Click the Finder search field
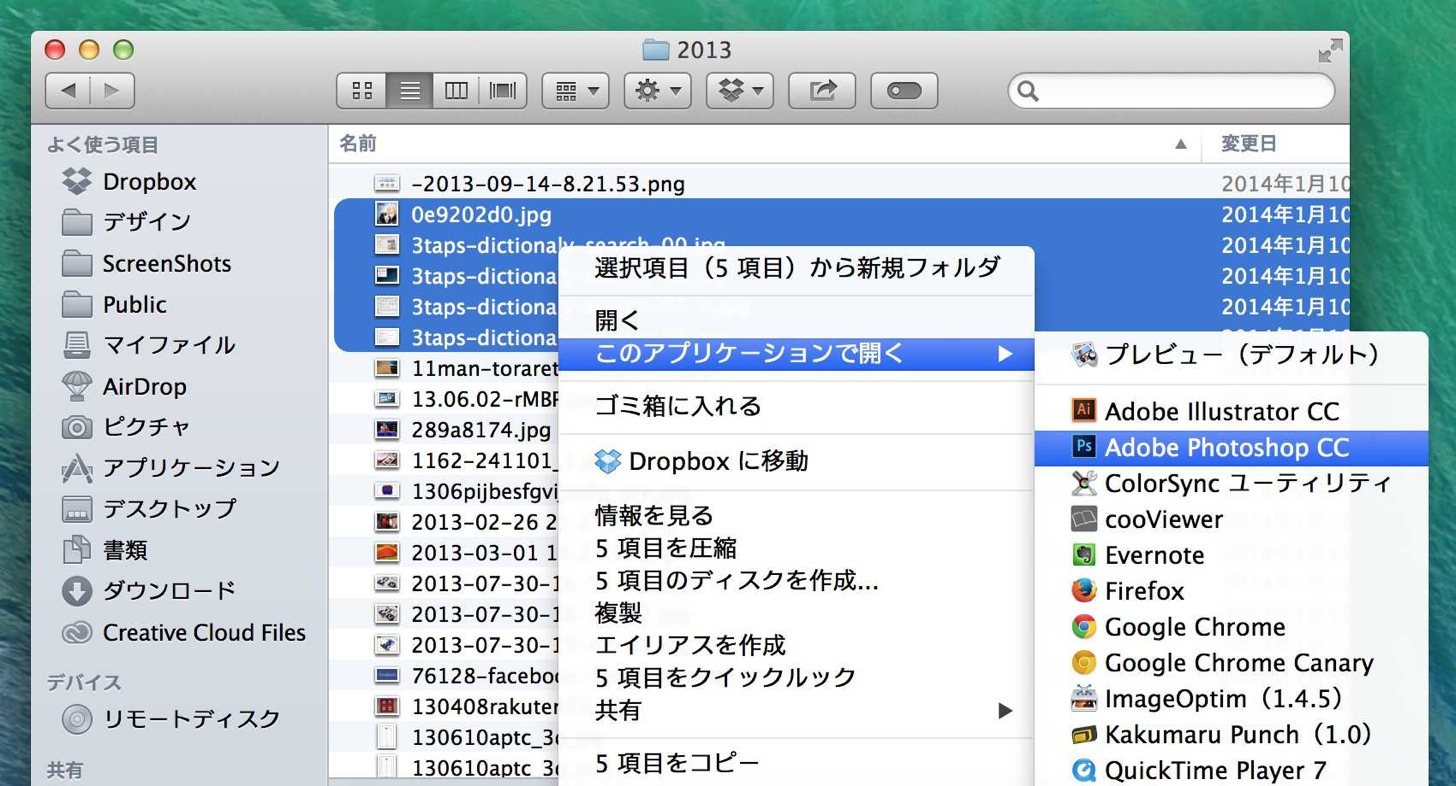The width and height of the screenshot is (1456, 786). (x=1171, y=91)
